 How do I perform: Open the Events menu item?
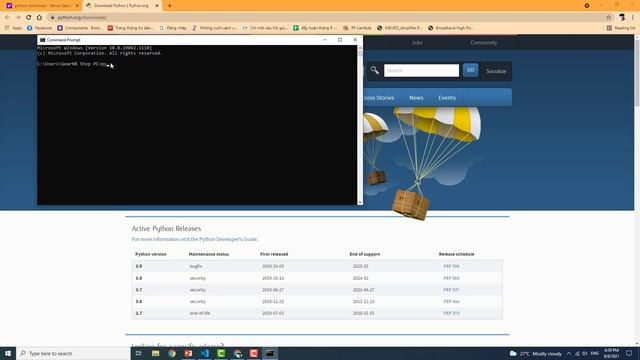pos(447,98)
